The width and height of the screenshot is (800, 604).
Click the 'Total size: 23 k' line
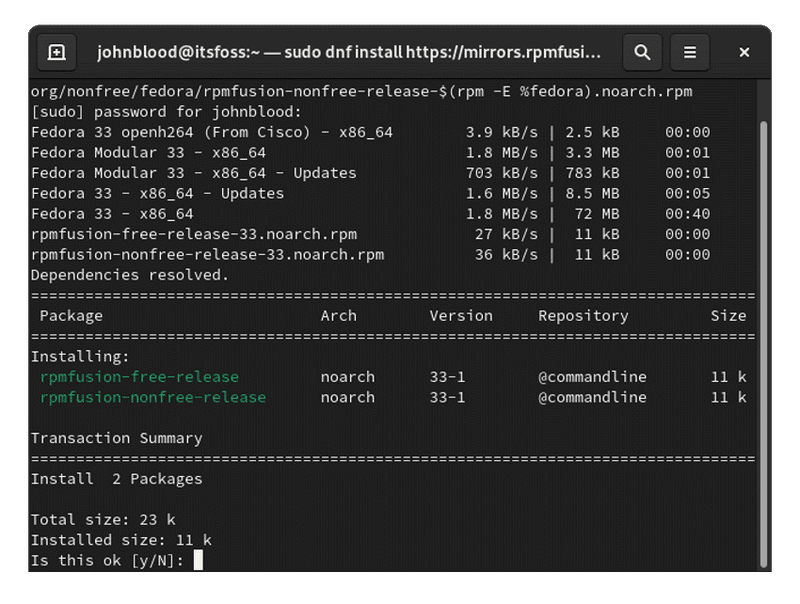tap(103, 520)
